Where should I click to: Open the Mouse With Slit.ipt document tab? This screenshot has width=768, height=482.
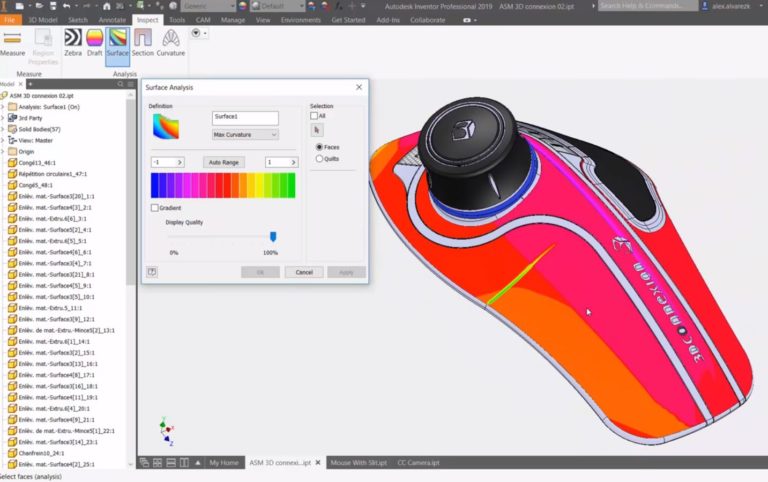356,463
